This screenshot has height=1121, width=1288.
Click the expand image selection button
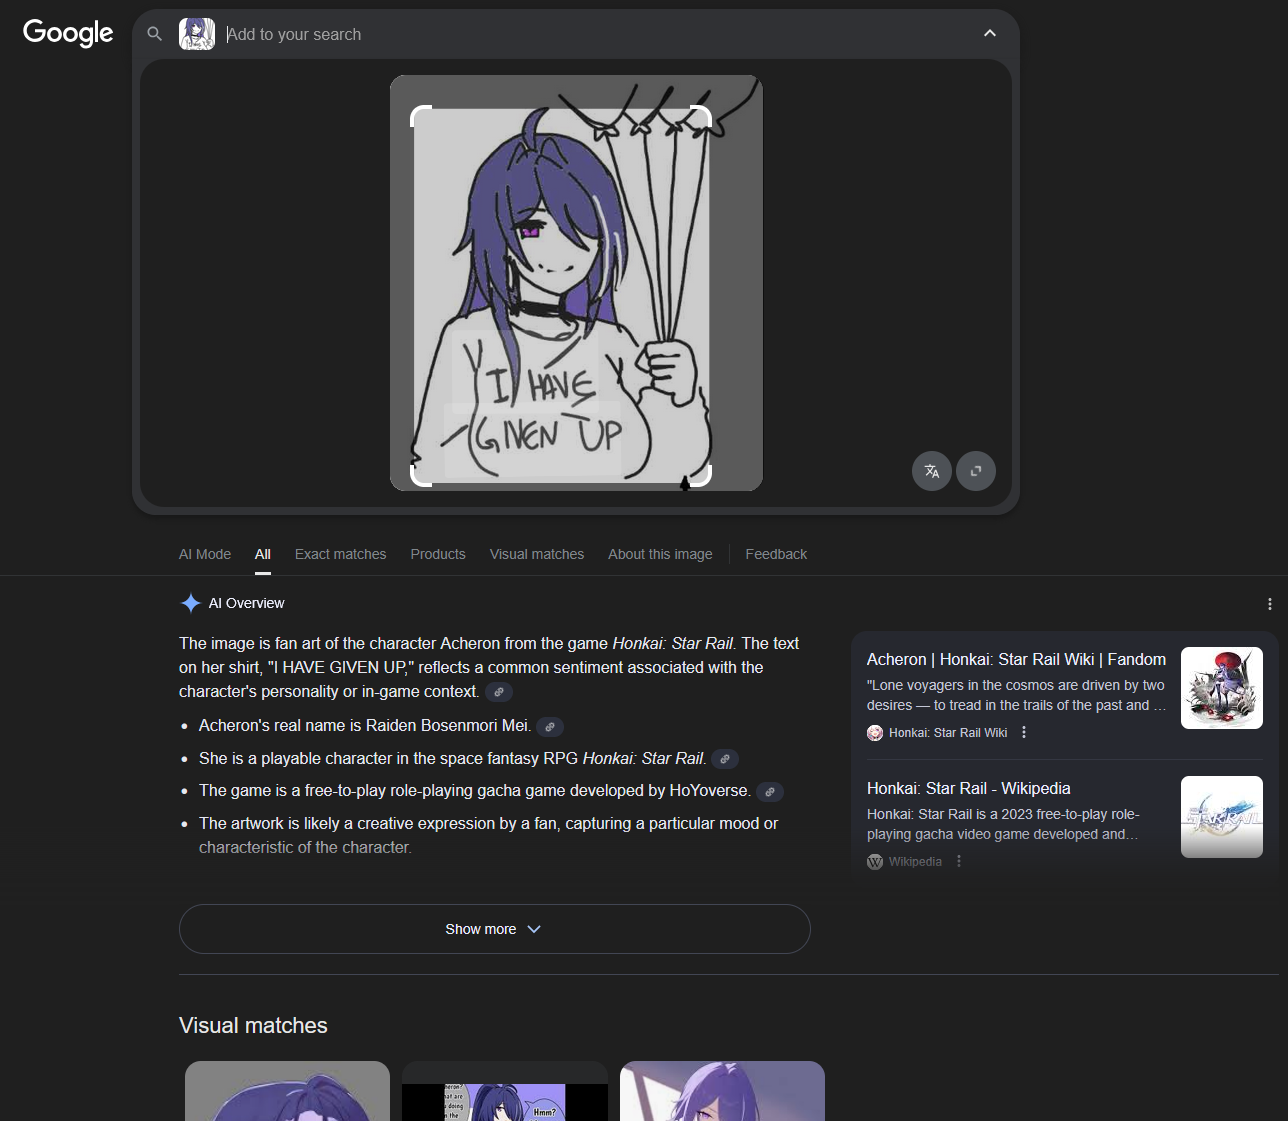pyautogui.click(x=976, y=471)
